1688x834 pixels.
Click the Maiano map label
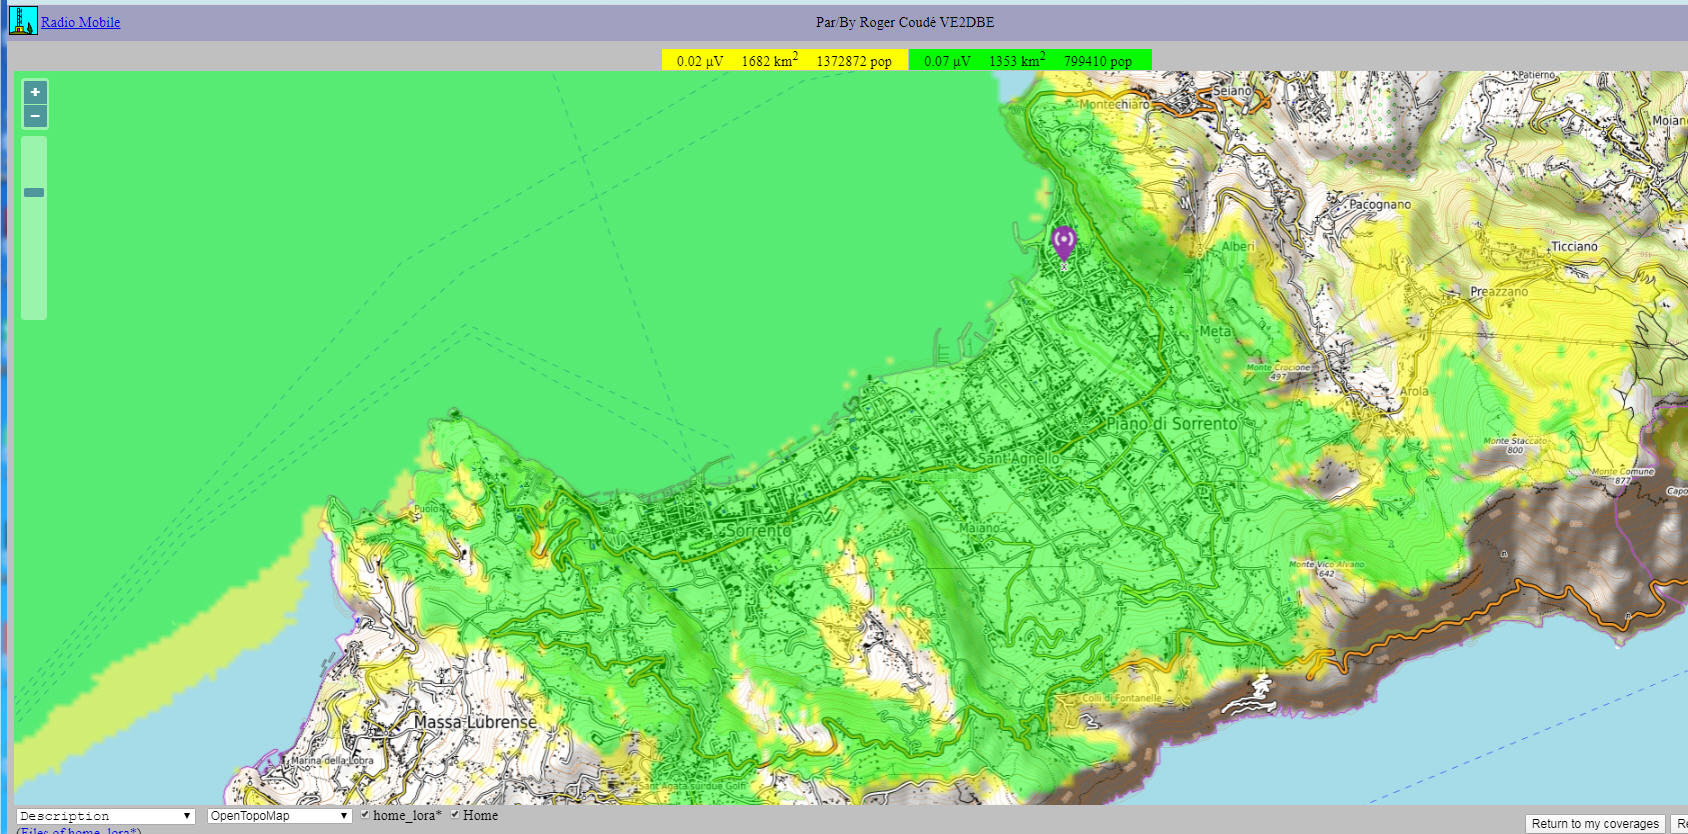click(979, 527)
